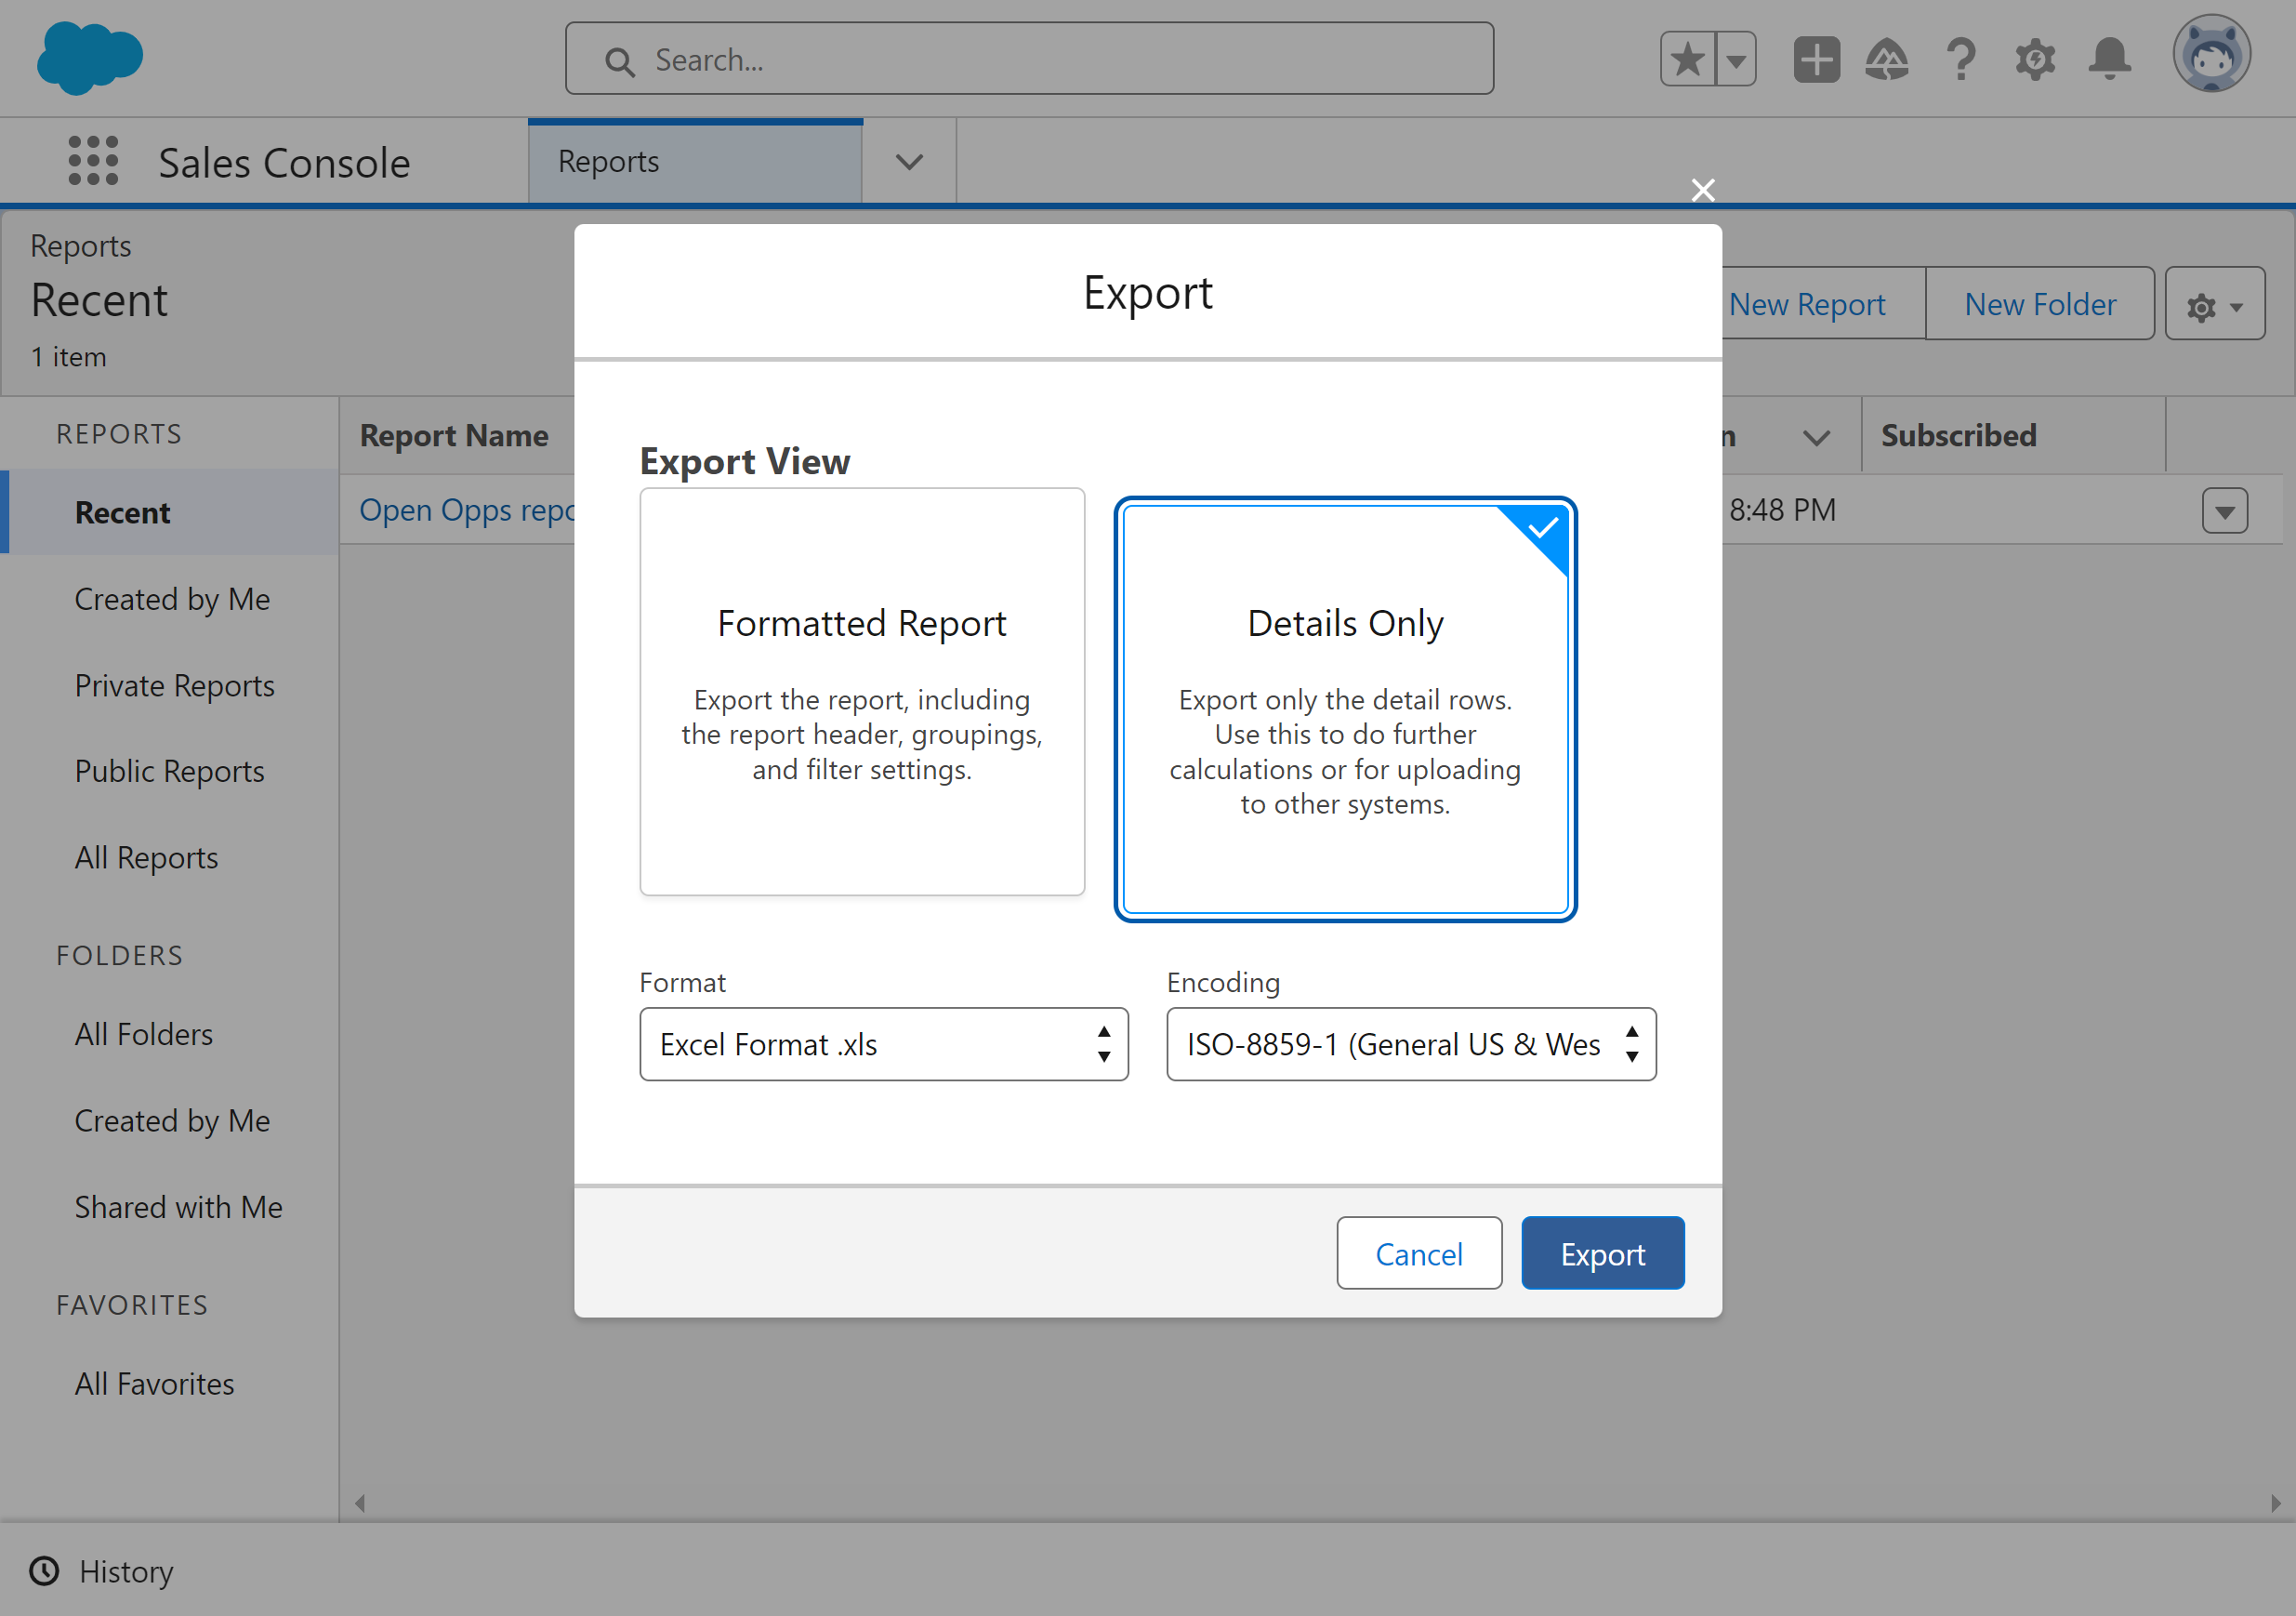2296x1616 pixels.
Task: Open the list settings gear dropdown
Action: 2215,304
